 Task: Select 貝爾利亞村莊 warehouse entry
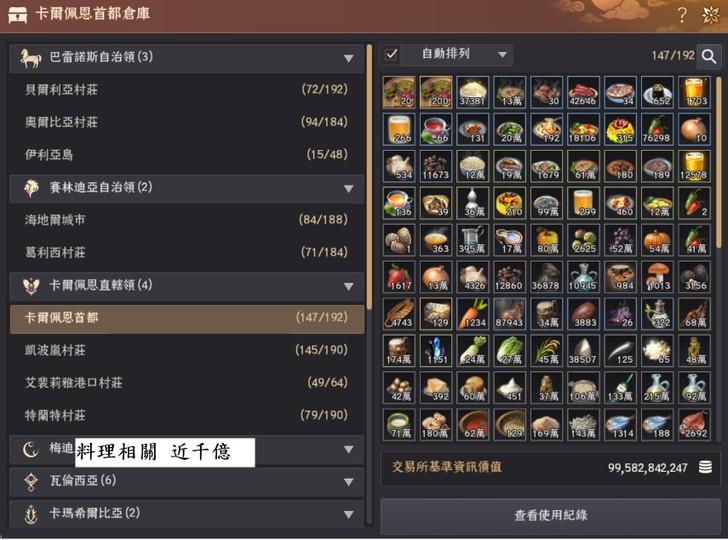tap(187, 90)
